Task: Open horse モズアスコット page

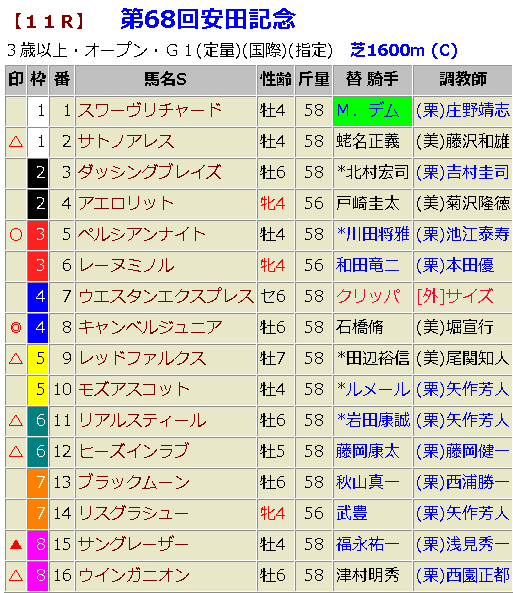Action: [134, 390]
